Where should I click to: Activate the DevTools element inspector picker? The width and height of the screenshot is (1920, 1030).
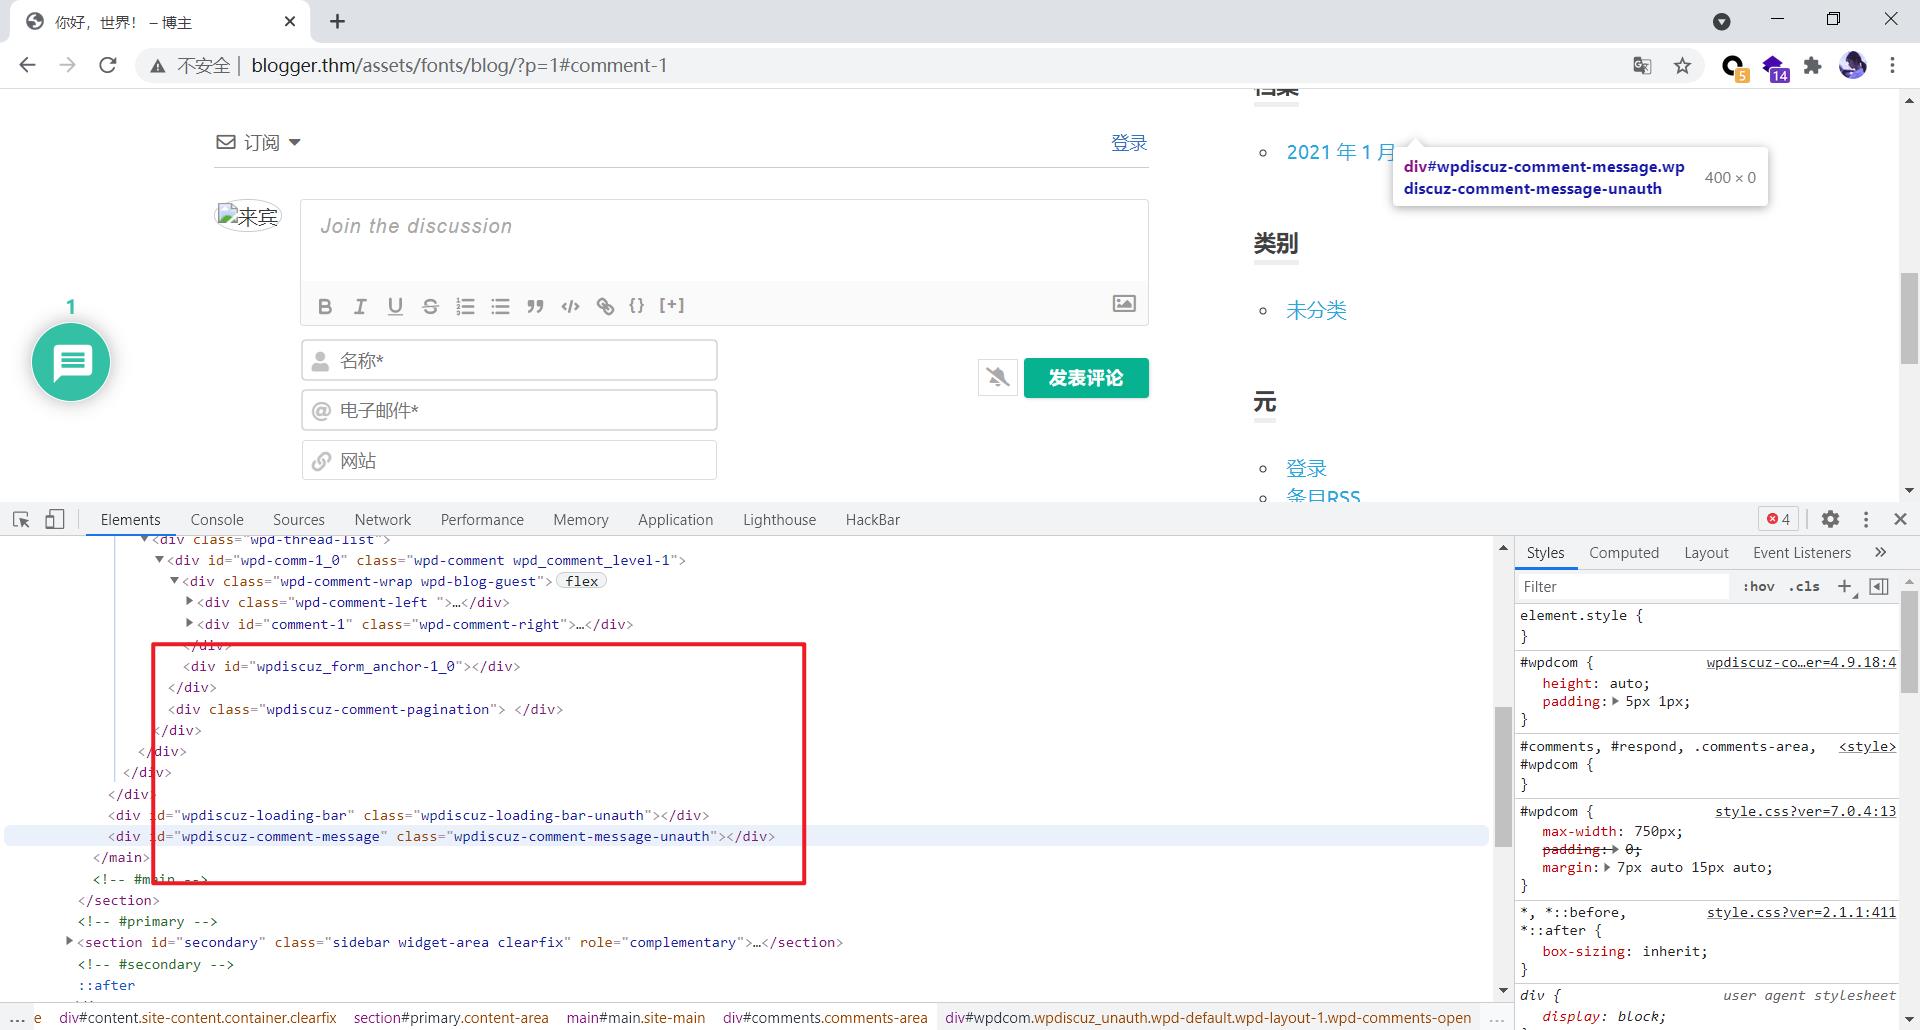pos(21,519)
